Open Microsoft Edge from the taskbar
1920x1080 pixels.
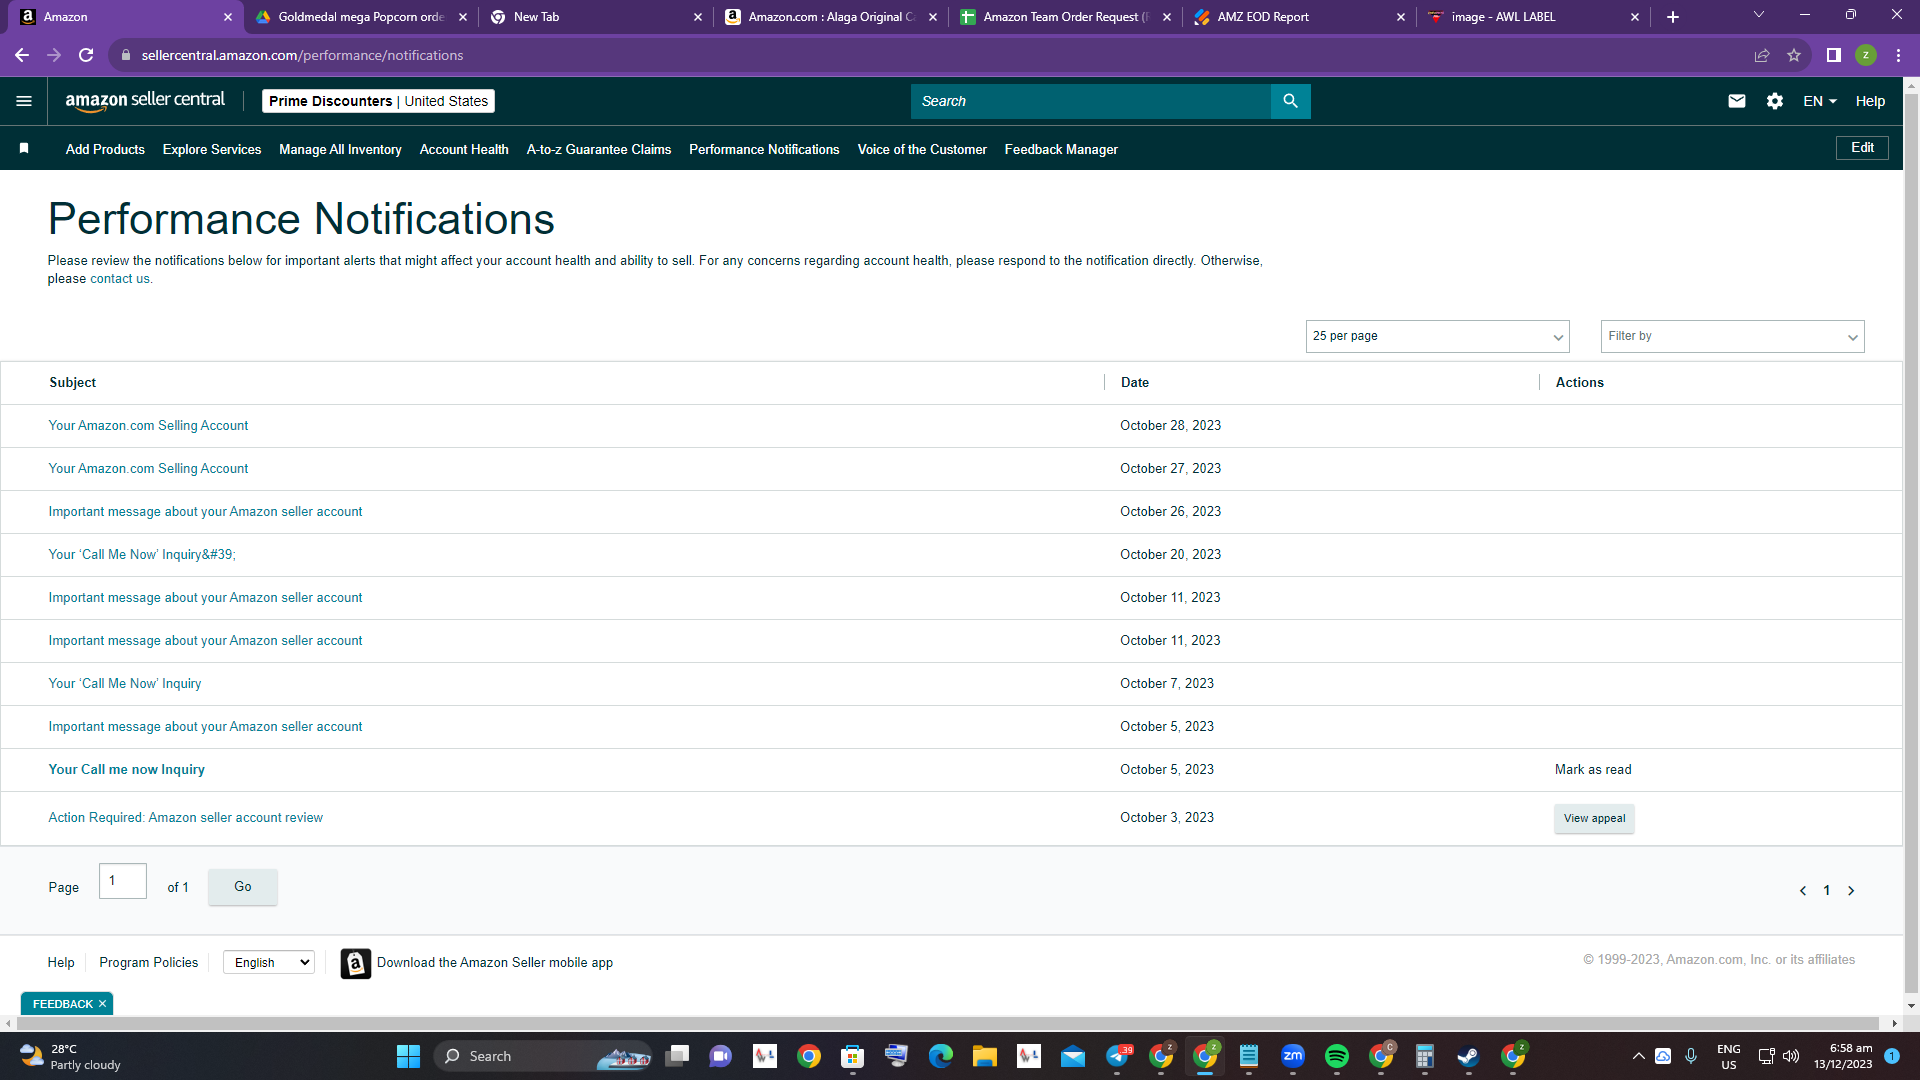coord(941,1056)
